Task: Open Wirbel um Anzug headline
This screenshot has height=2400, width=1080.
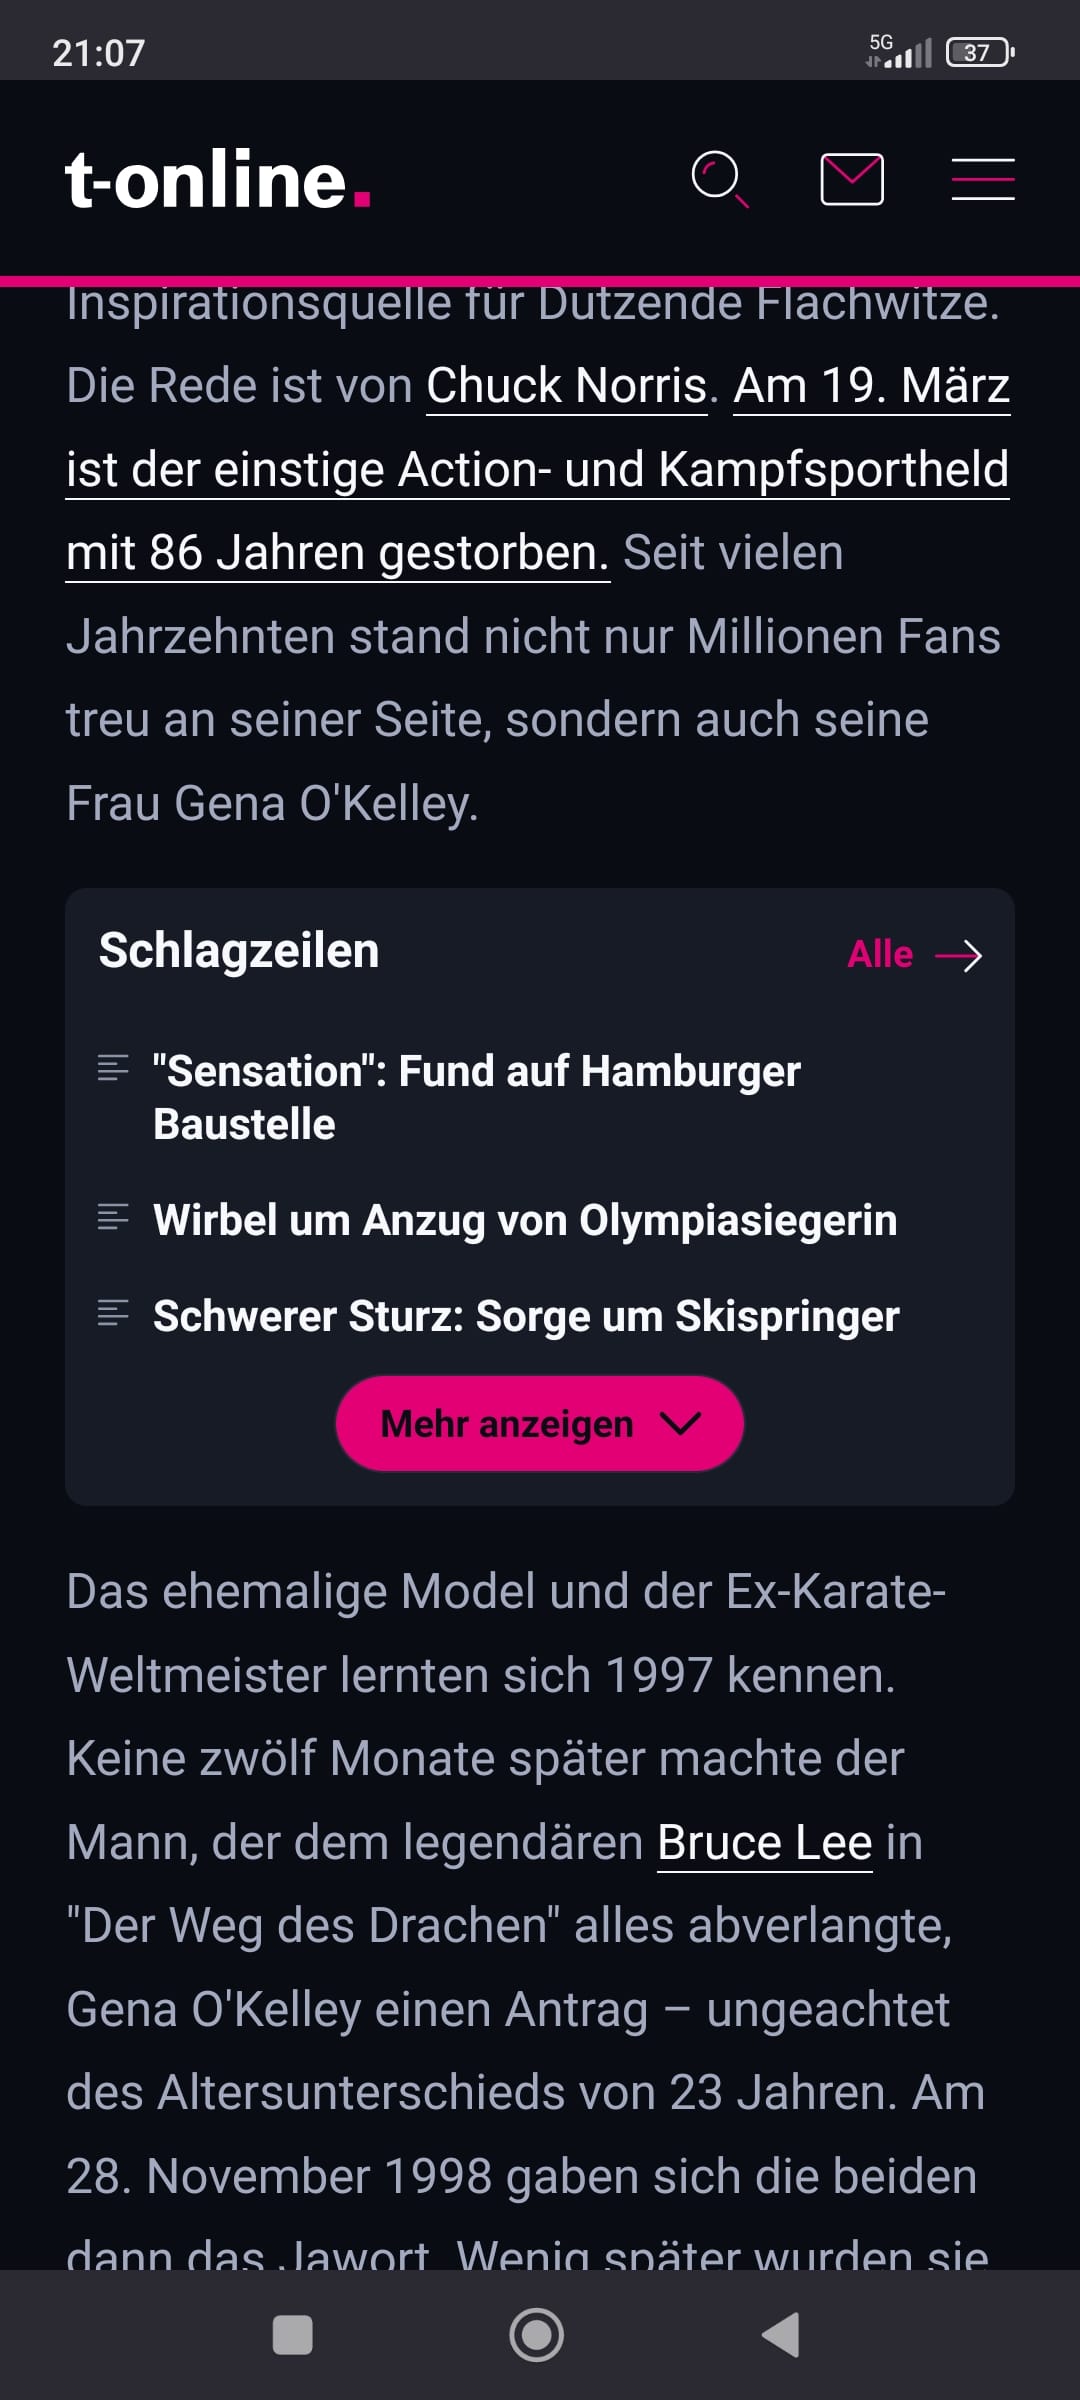Action: coord(525,1220)
